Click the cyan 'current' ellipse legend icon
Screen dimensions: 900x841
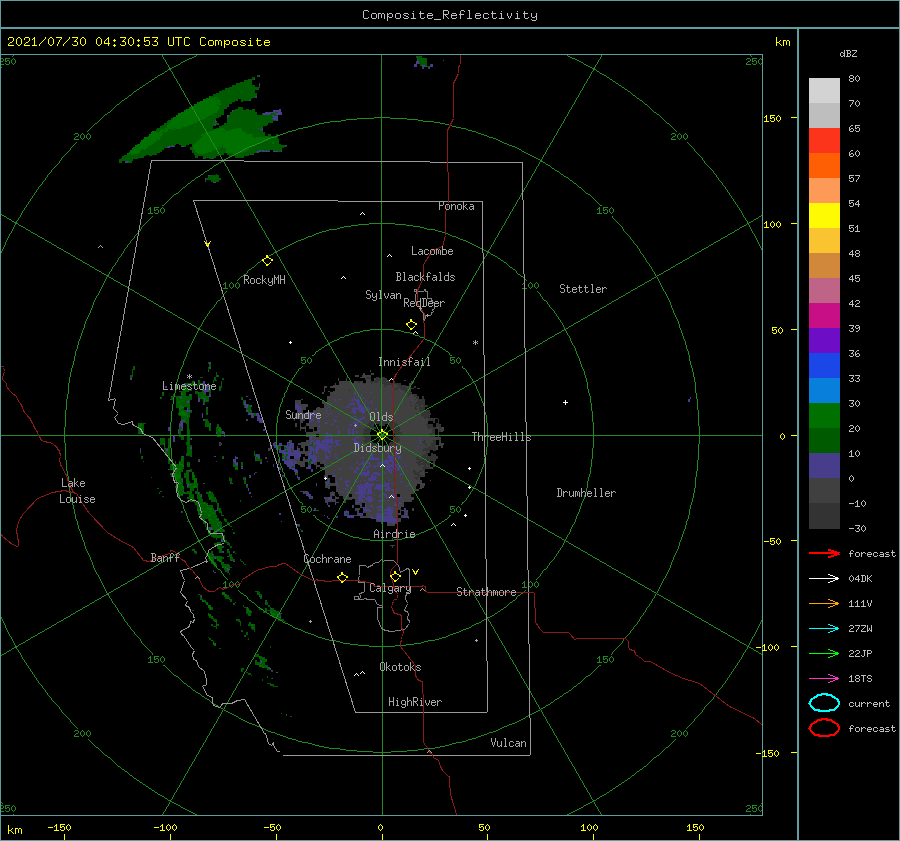pos(824,703)
